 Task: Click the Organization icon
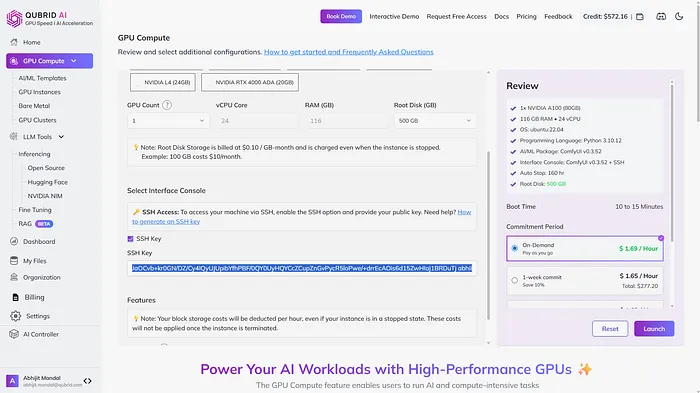(14, 277)
